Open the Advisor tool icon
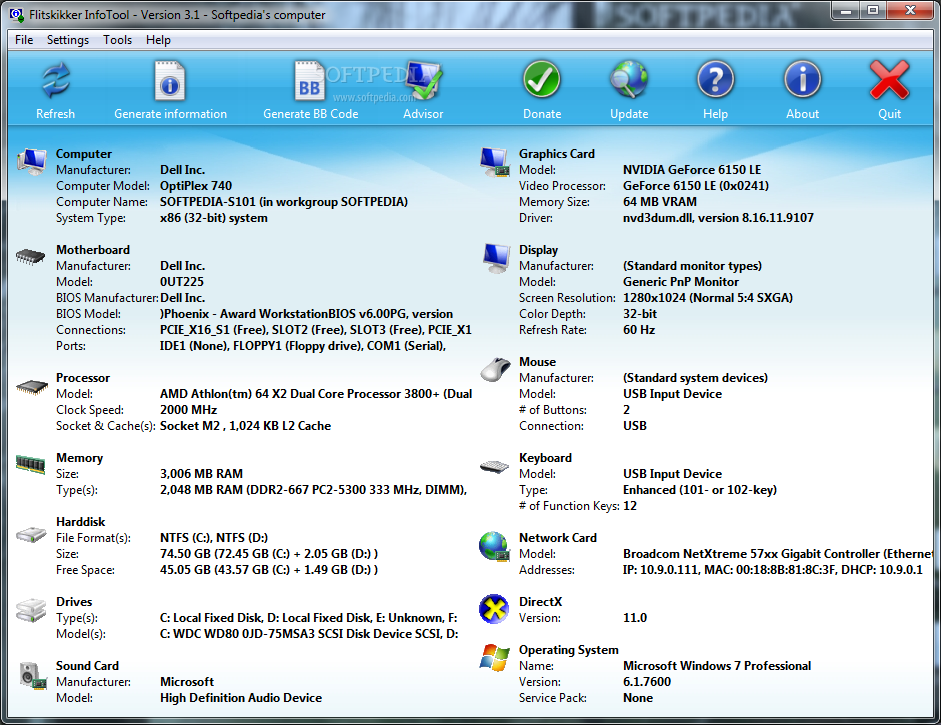This screenshot has height=725, width=941. click(x=423, y=80)
